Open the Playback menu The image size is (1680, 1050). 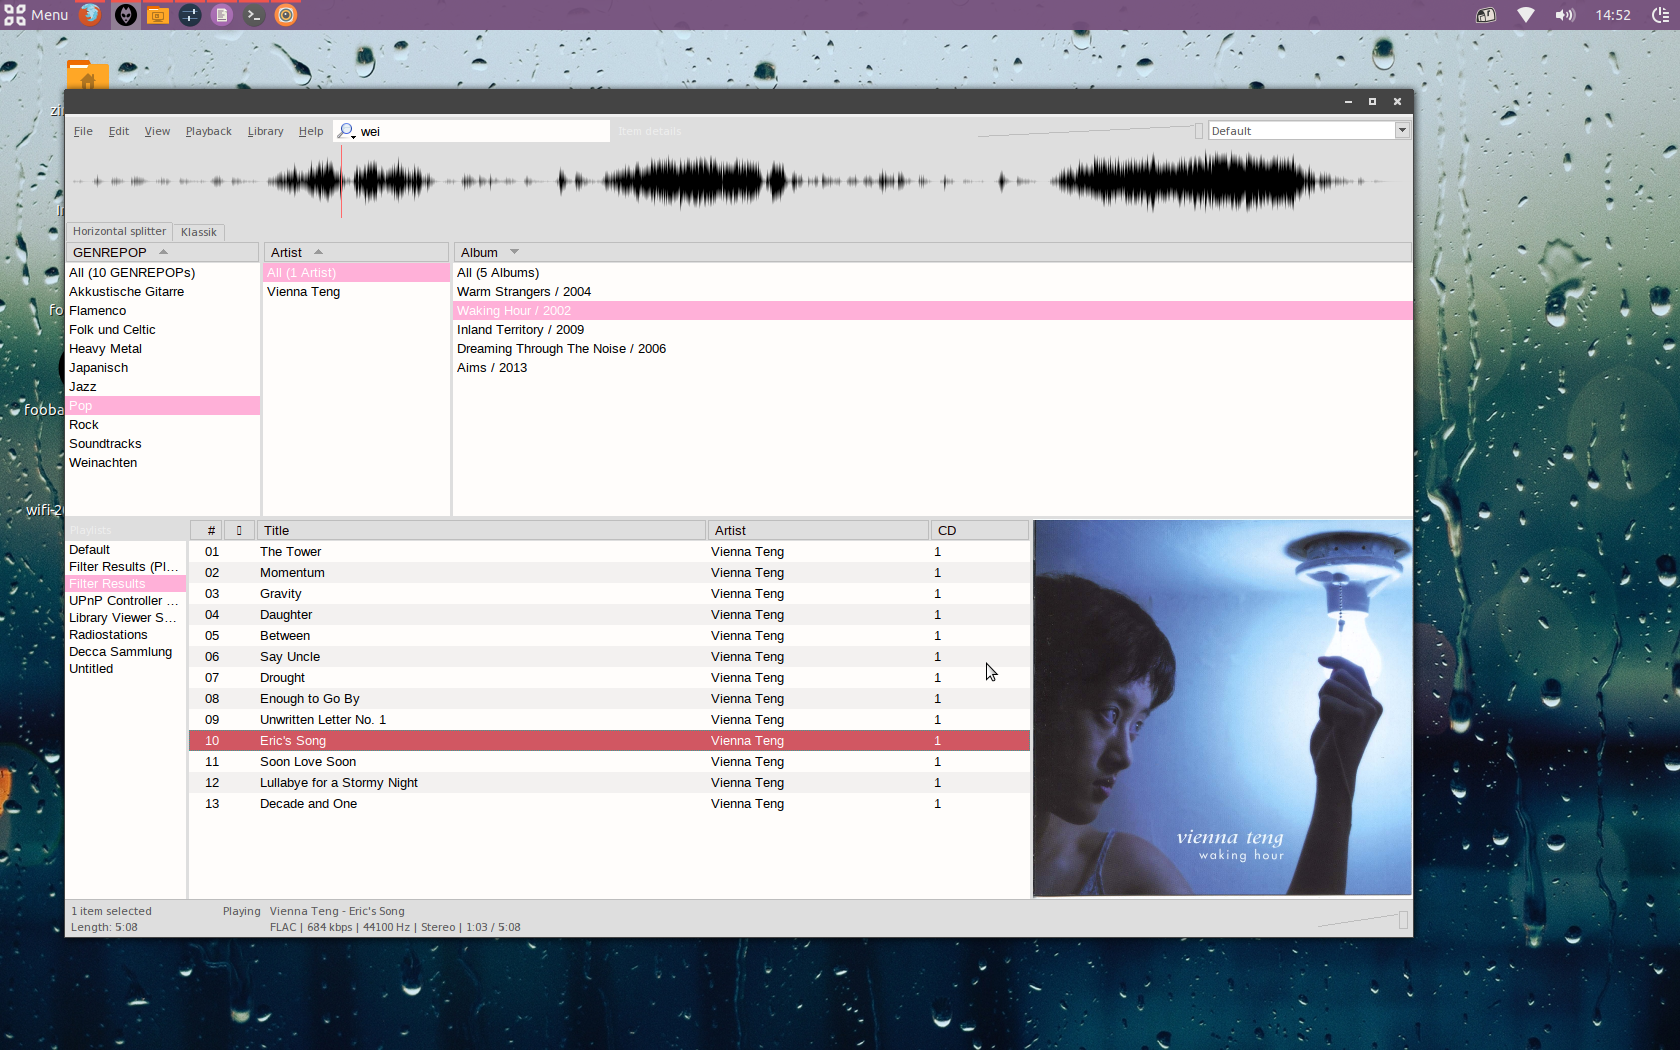208,131
